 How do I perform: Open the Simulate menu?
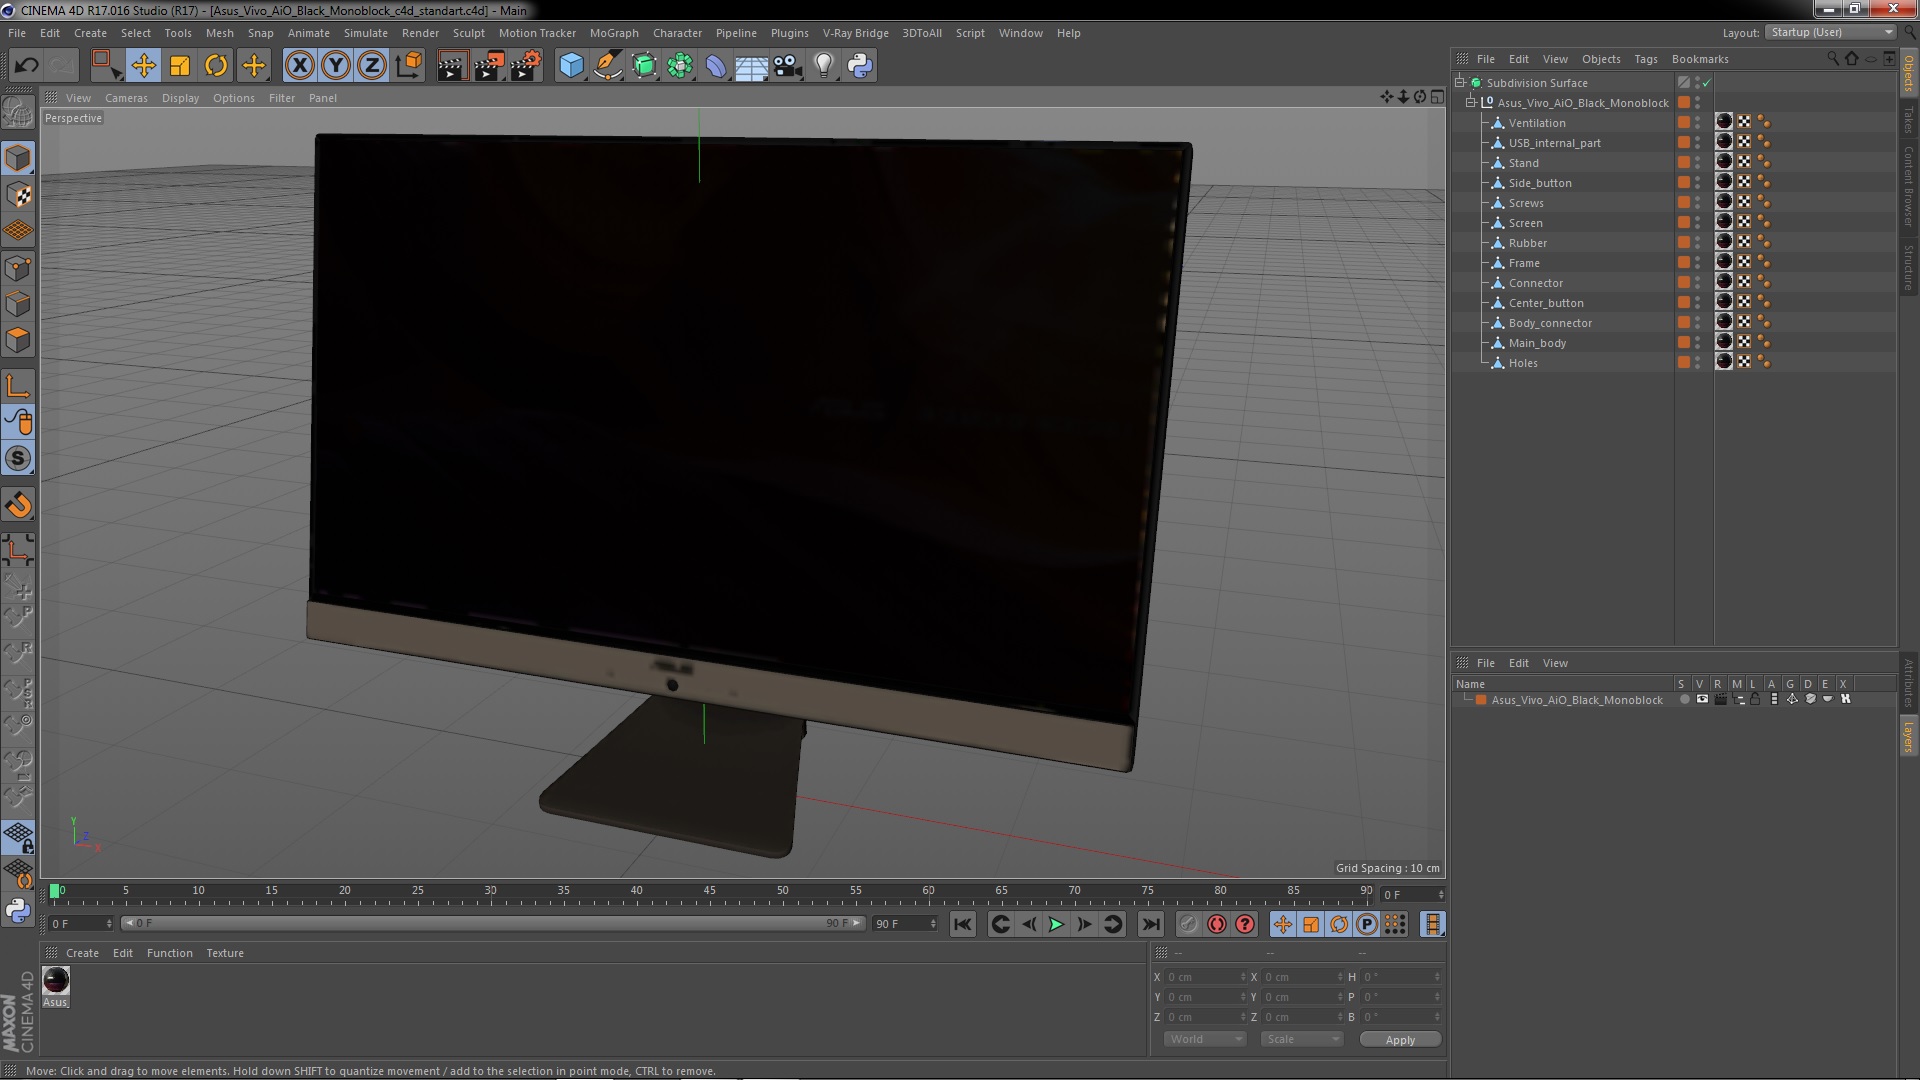pyautogui.click(x=365, y=33)
